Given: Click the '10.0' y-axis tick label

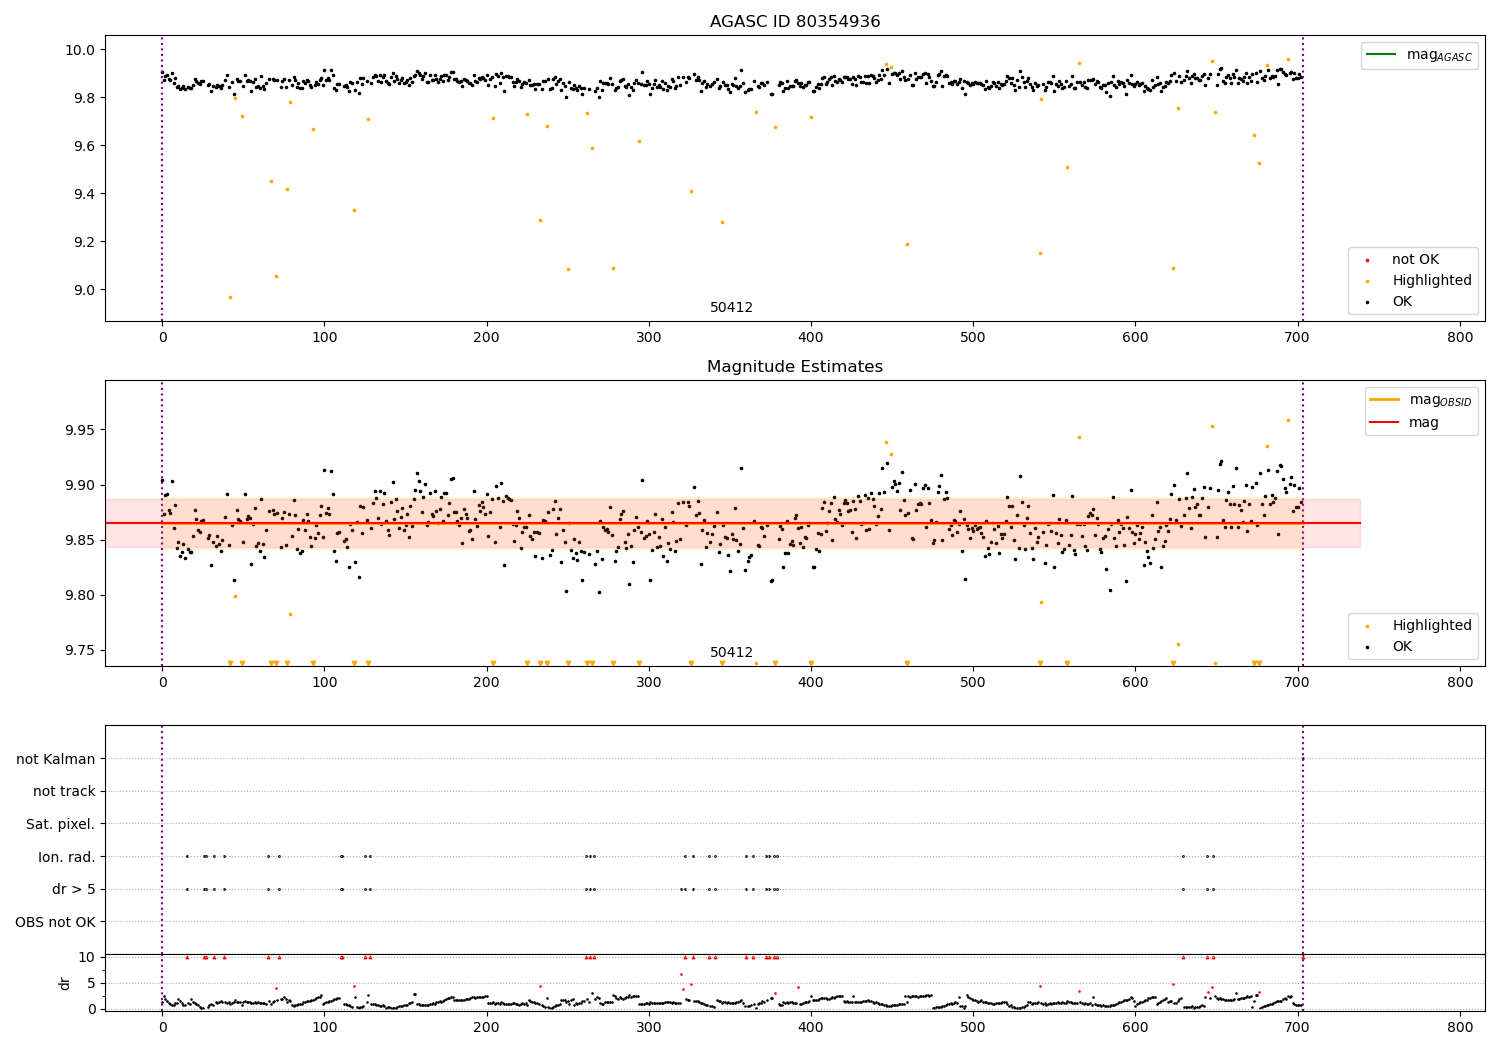Looking at the screenshot, I should click(x=81, y=50).
